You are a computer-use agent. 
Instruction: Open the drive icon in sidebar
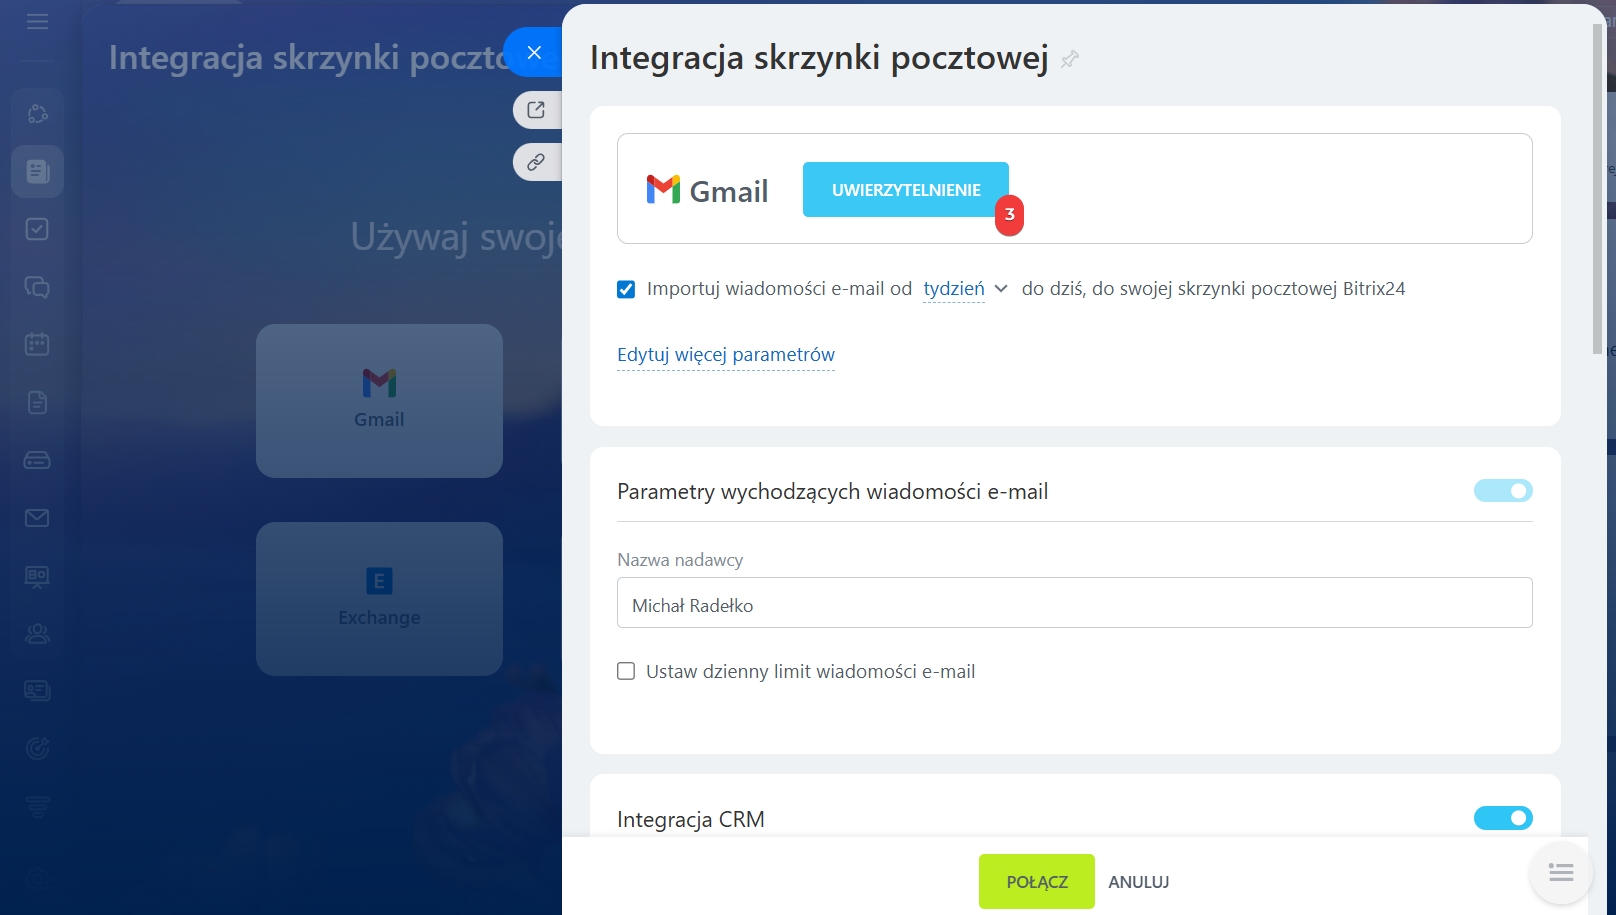tap(37, 460)
